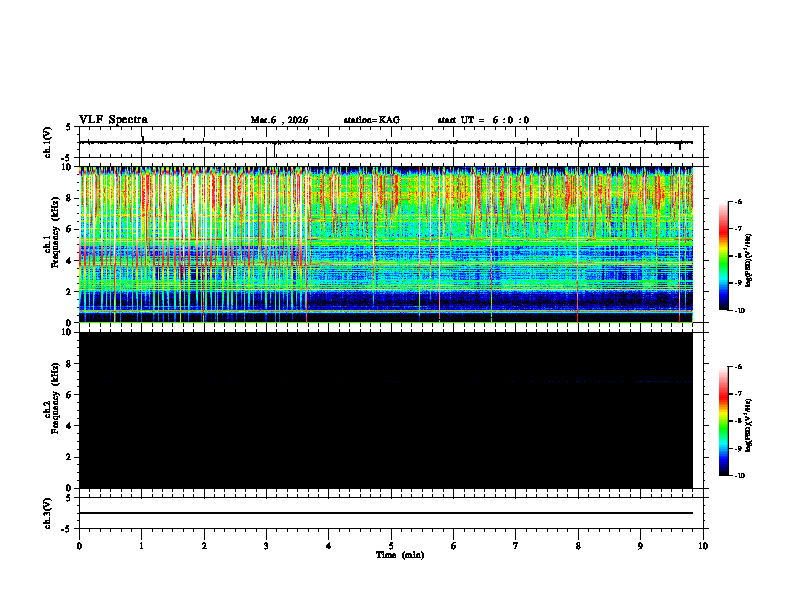Click the ch.2 colorbar log(PSD) unit label

[x=748, y=425]
